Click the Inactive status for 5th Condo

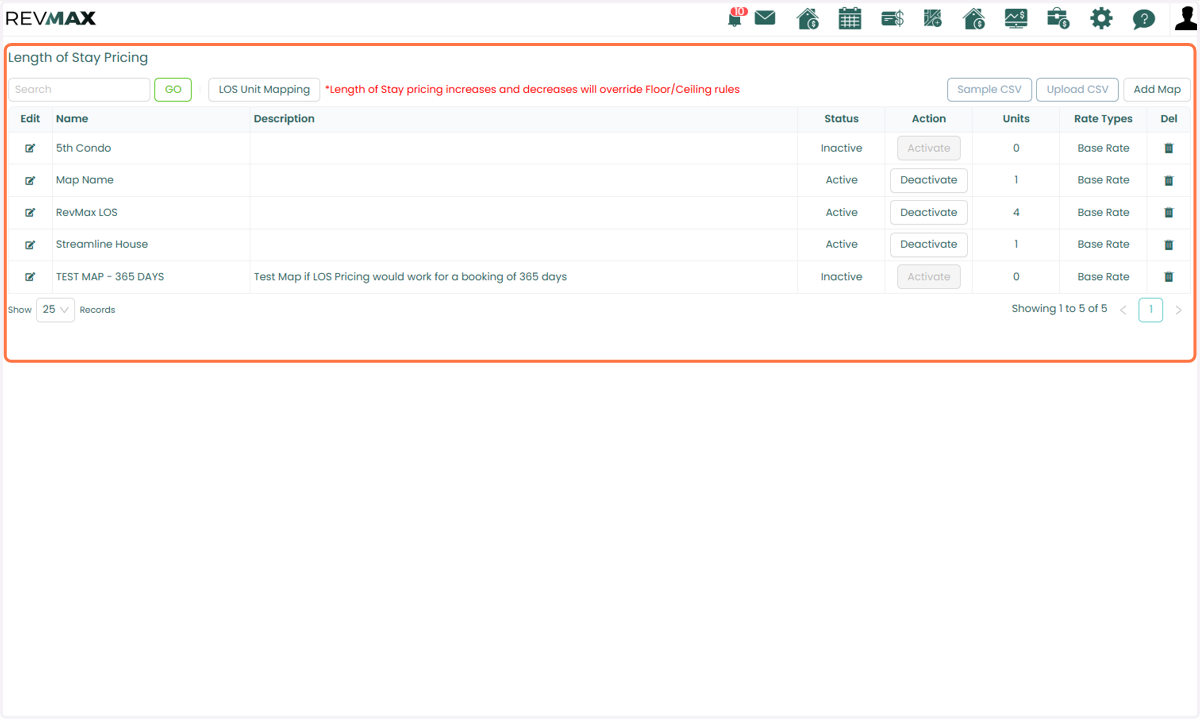tap(841, 148)
